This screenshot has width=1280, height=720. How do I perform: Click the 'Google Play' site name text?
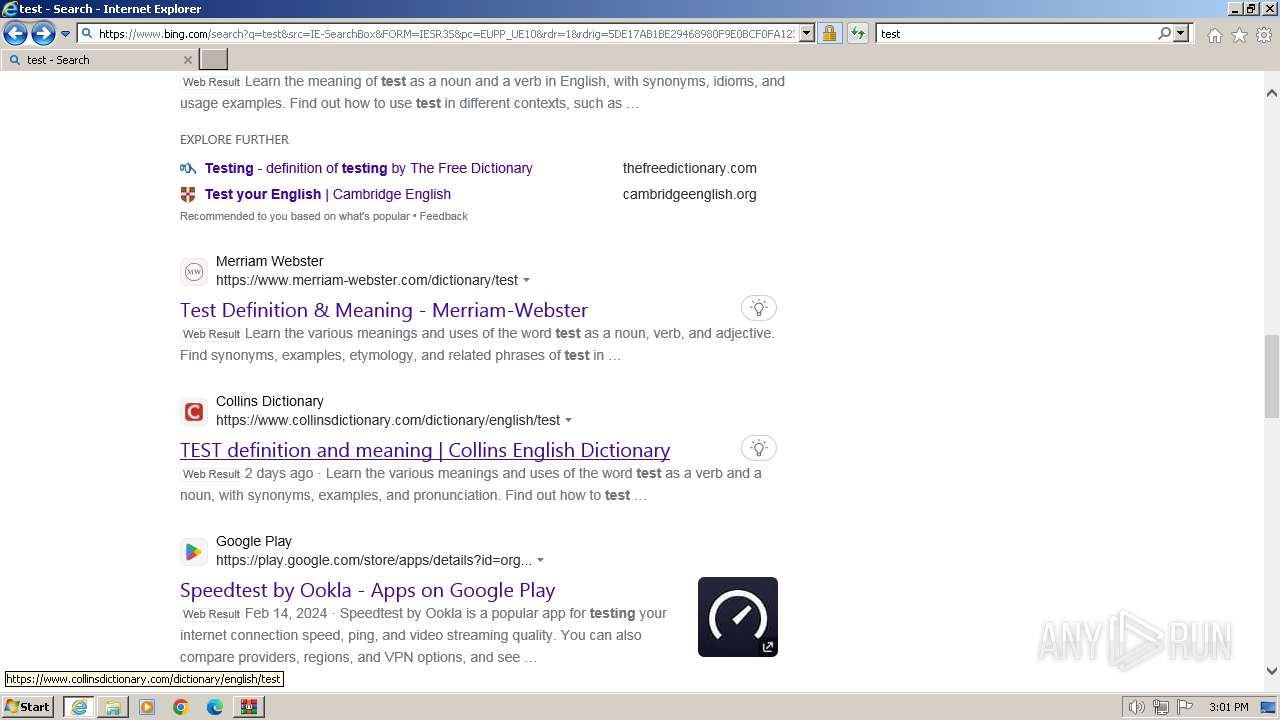(x=254, y=541)
